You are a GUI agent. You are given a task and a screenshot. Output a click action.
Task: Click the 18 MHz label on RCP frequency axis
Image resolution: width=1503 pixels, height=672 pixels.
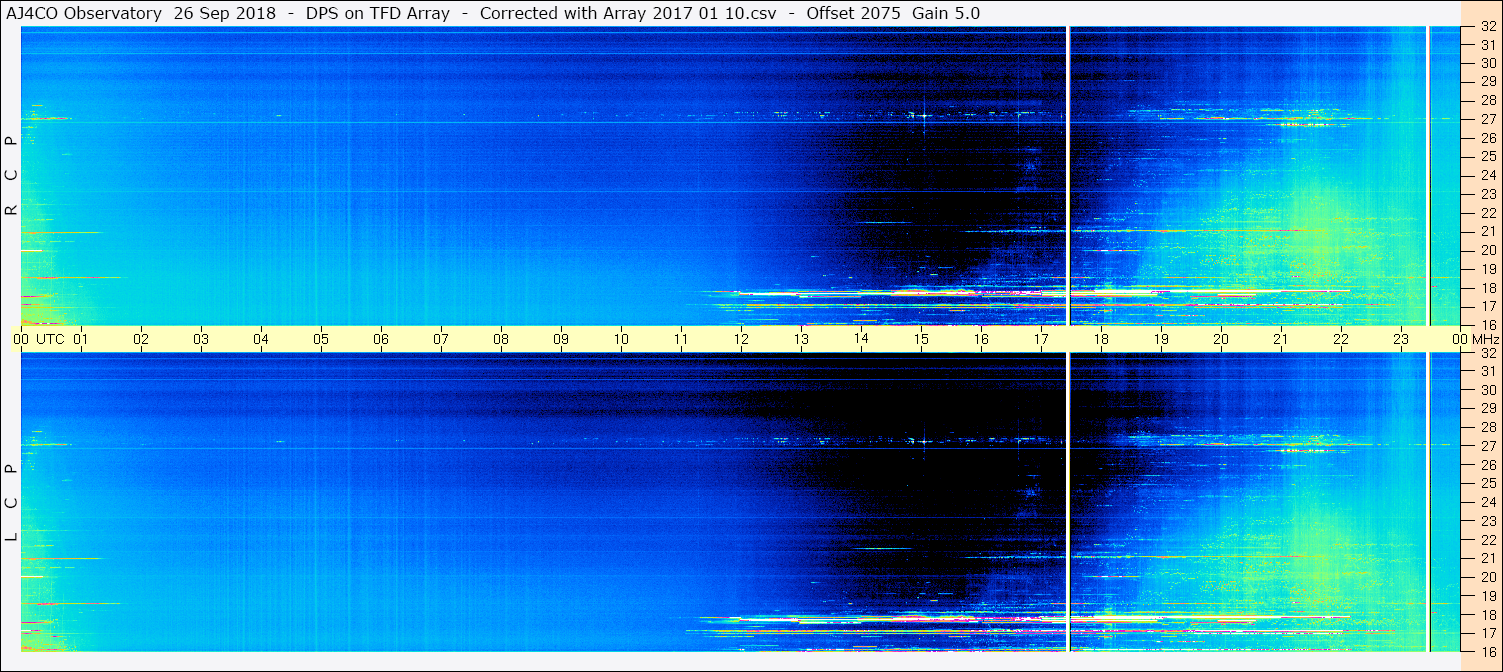click(1488, 288)
